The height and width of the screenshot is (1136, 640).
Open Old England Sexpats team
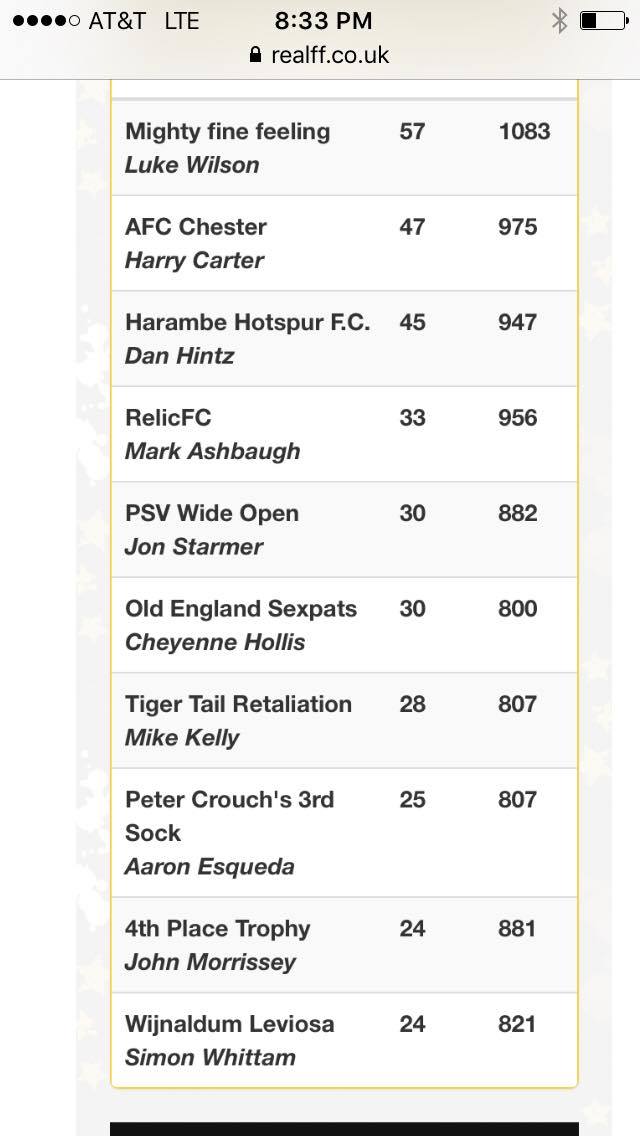[344, 625]
